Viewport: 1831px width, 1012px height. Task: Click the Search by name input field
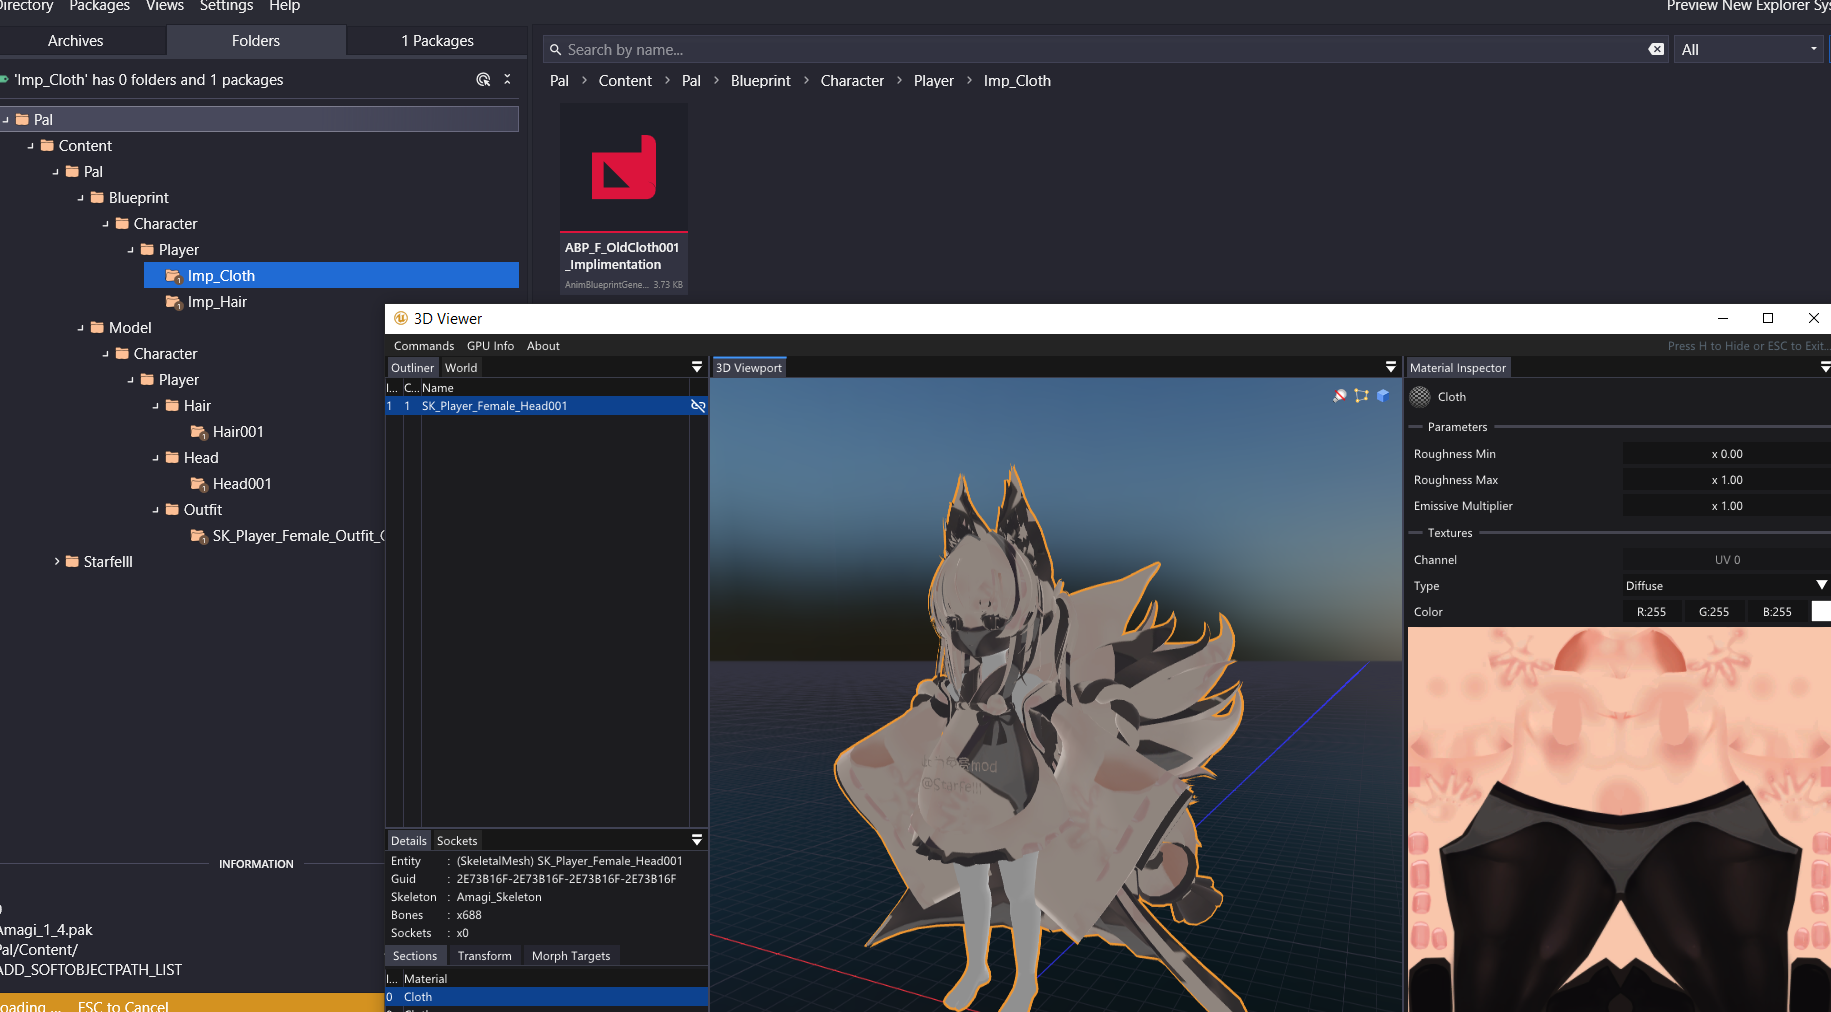1103,50
